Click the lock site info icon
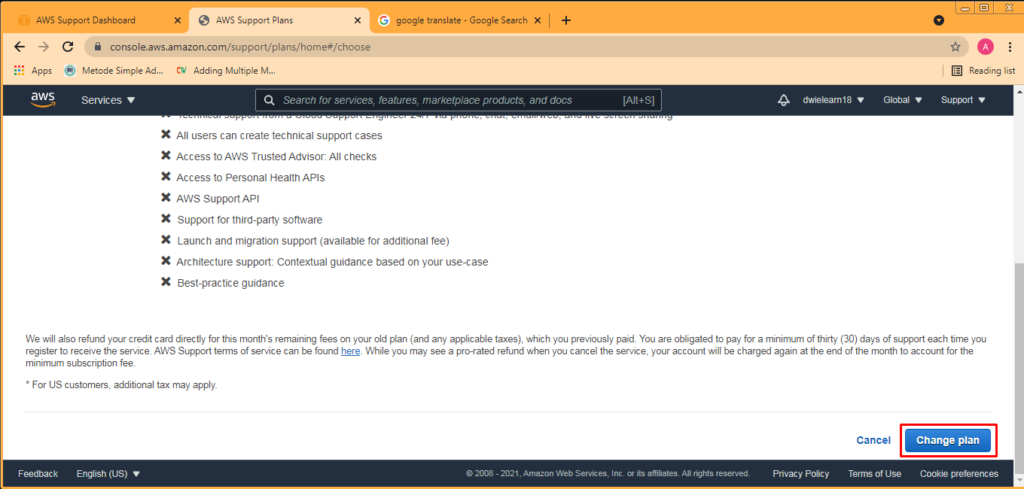The height and width of the screenshot is (489, 1024). click(99, 47)
